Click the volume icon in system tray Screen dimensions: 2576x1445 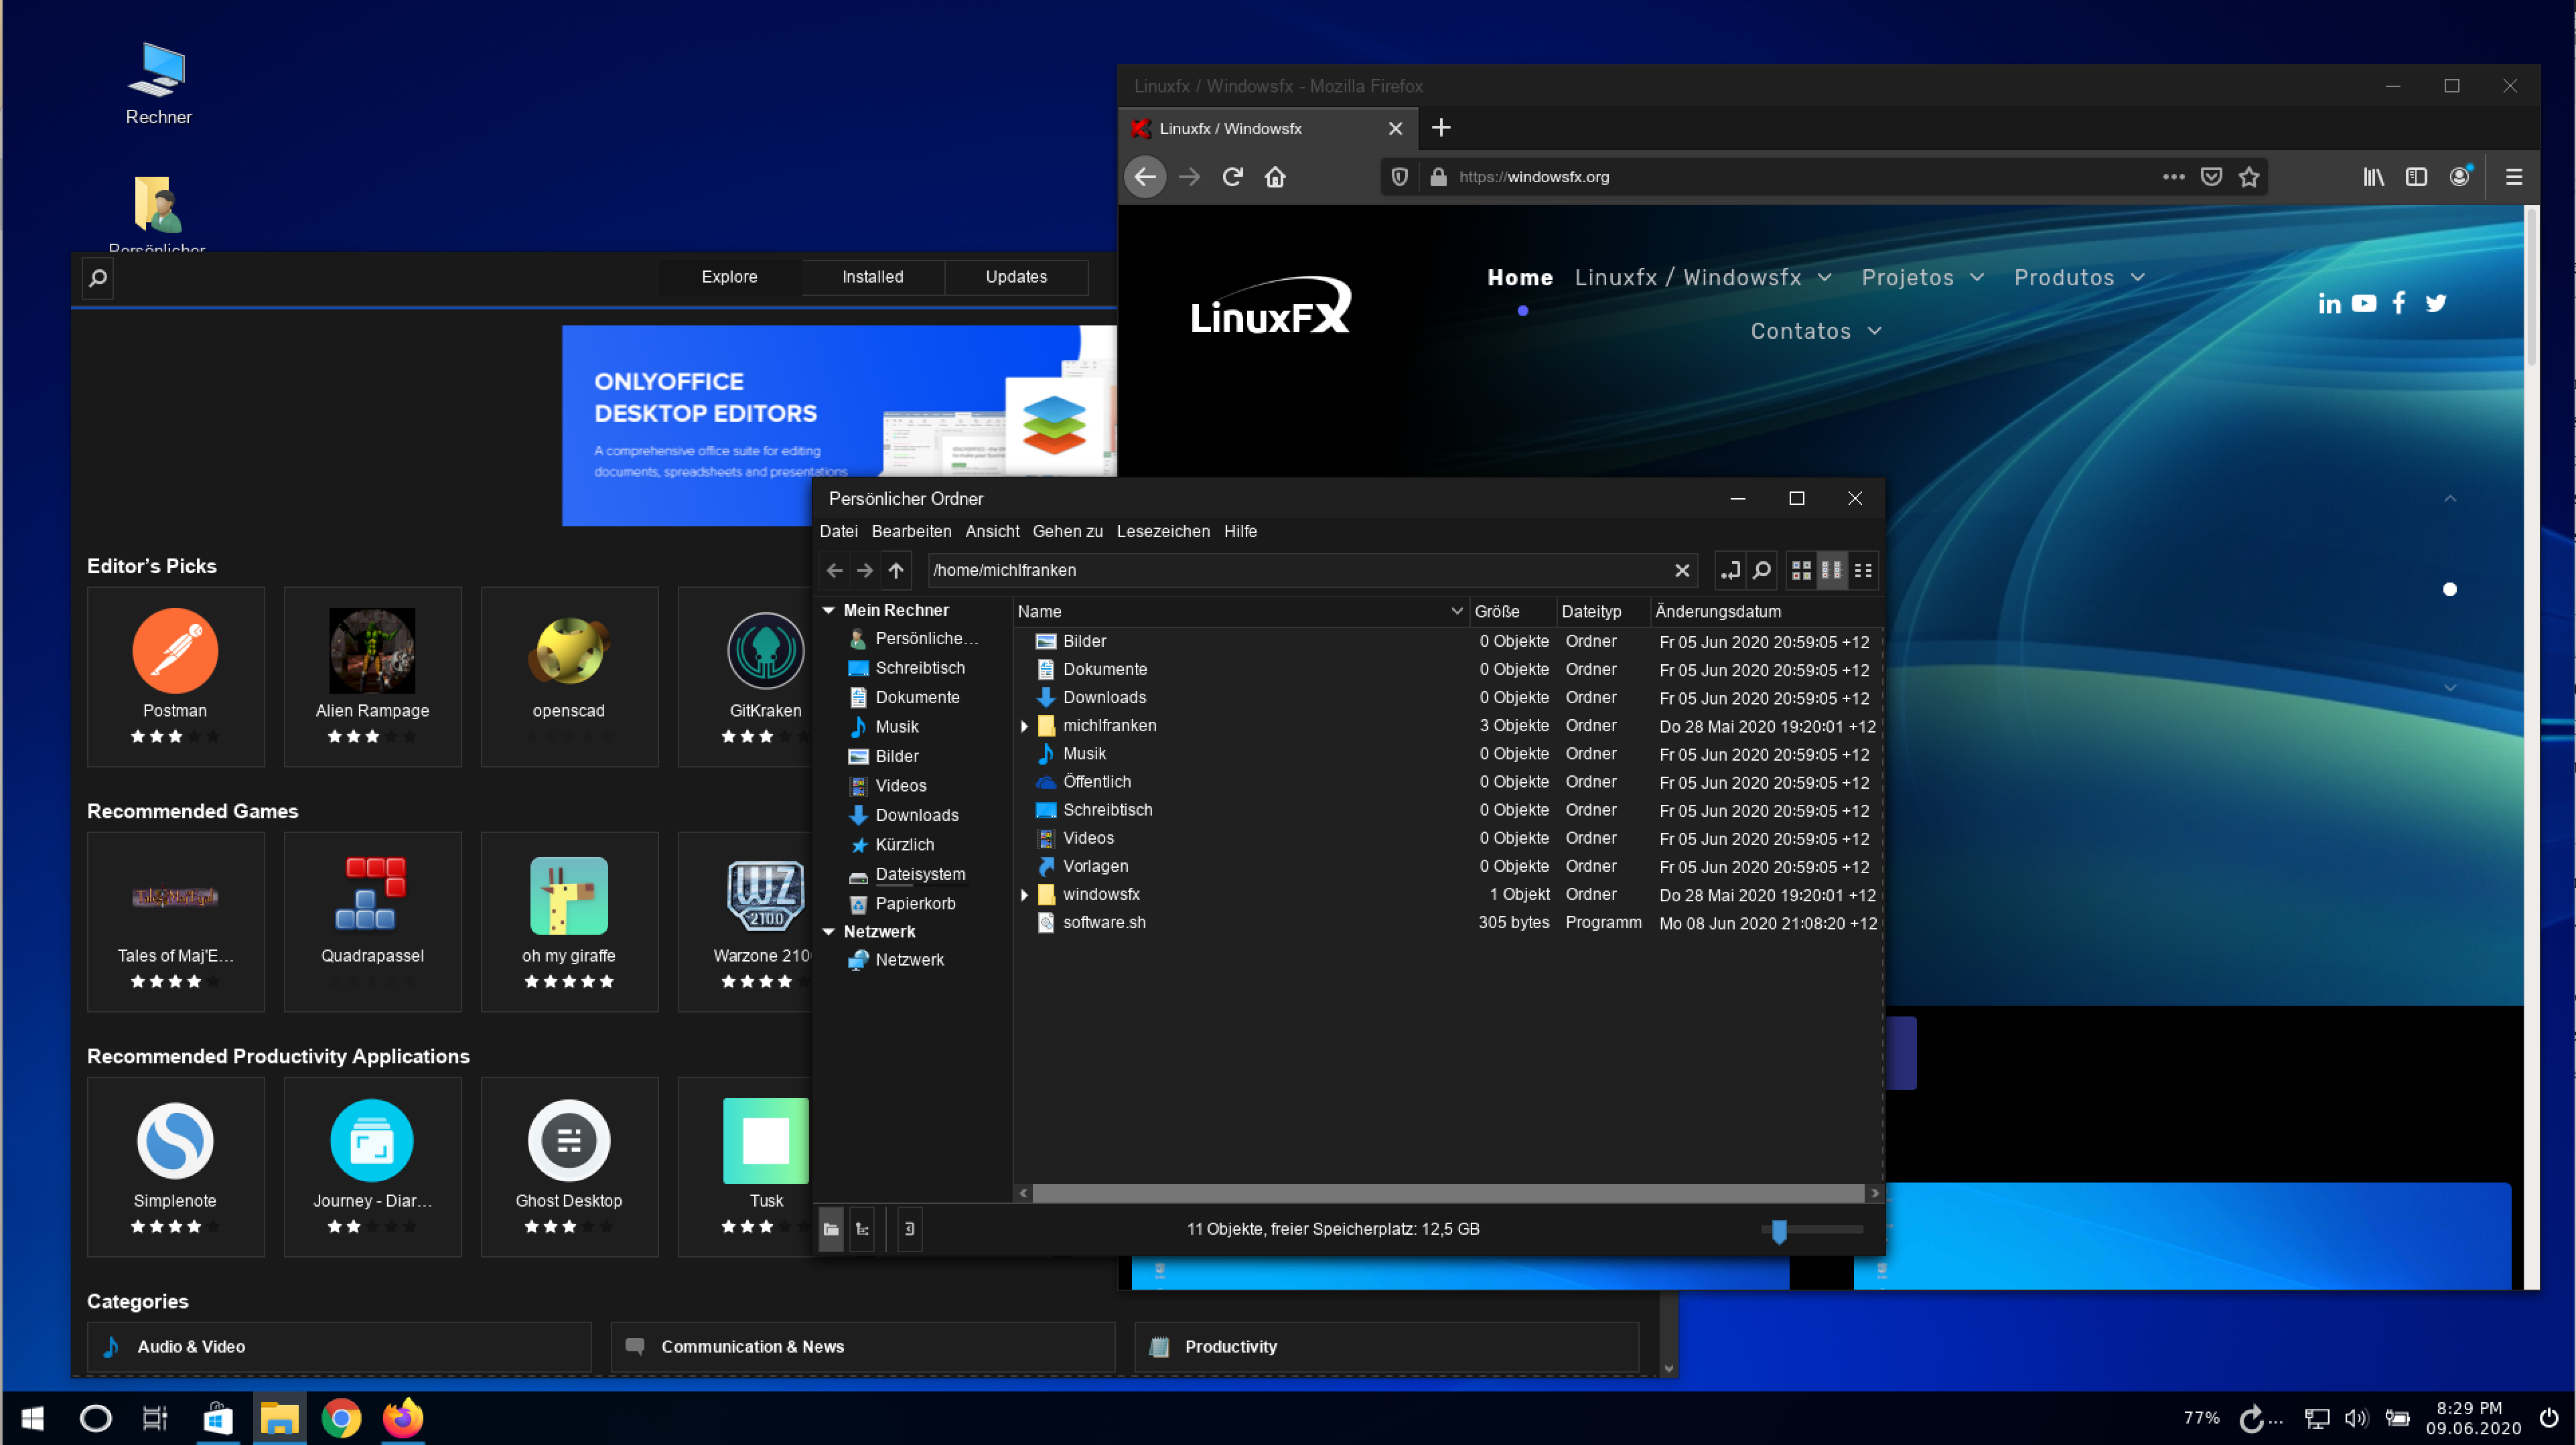point(2356,1418)
